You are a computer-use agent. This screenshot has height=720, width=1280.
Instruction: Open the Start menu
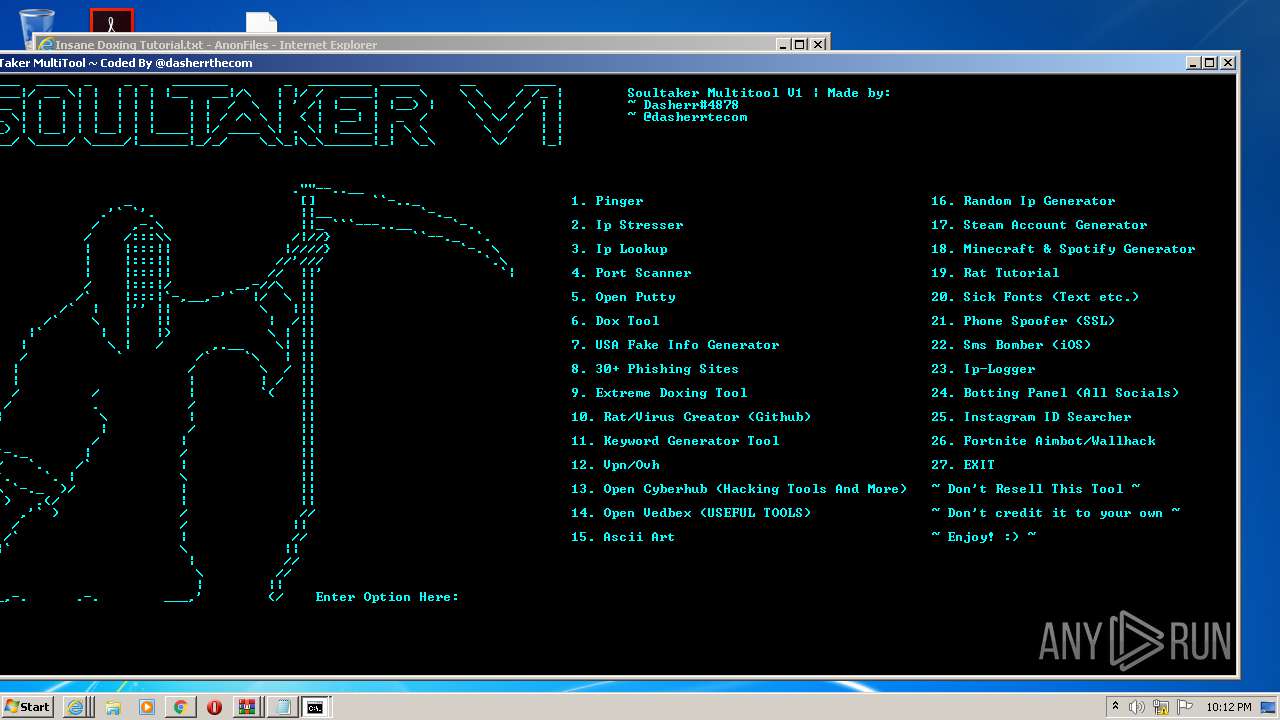(27, 706)
